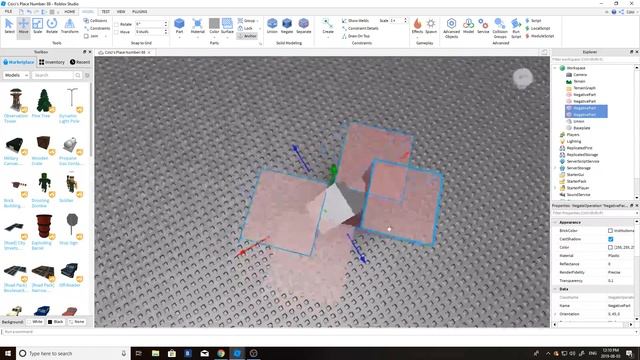Activate the Transform tool

click(x=69, y=26)
